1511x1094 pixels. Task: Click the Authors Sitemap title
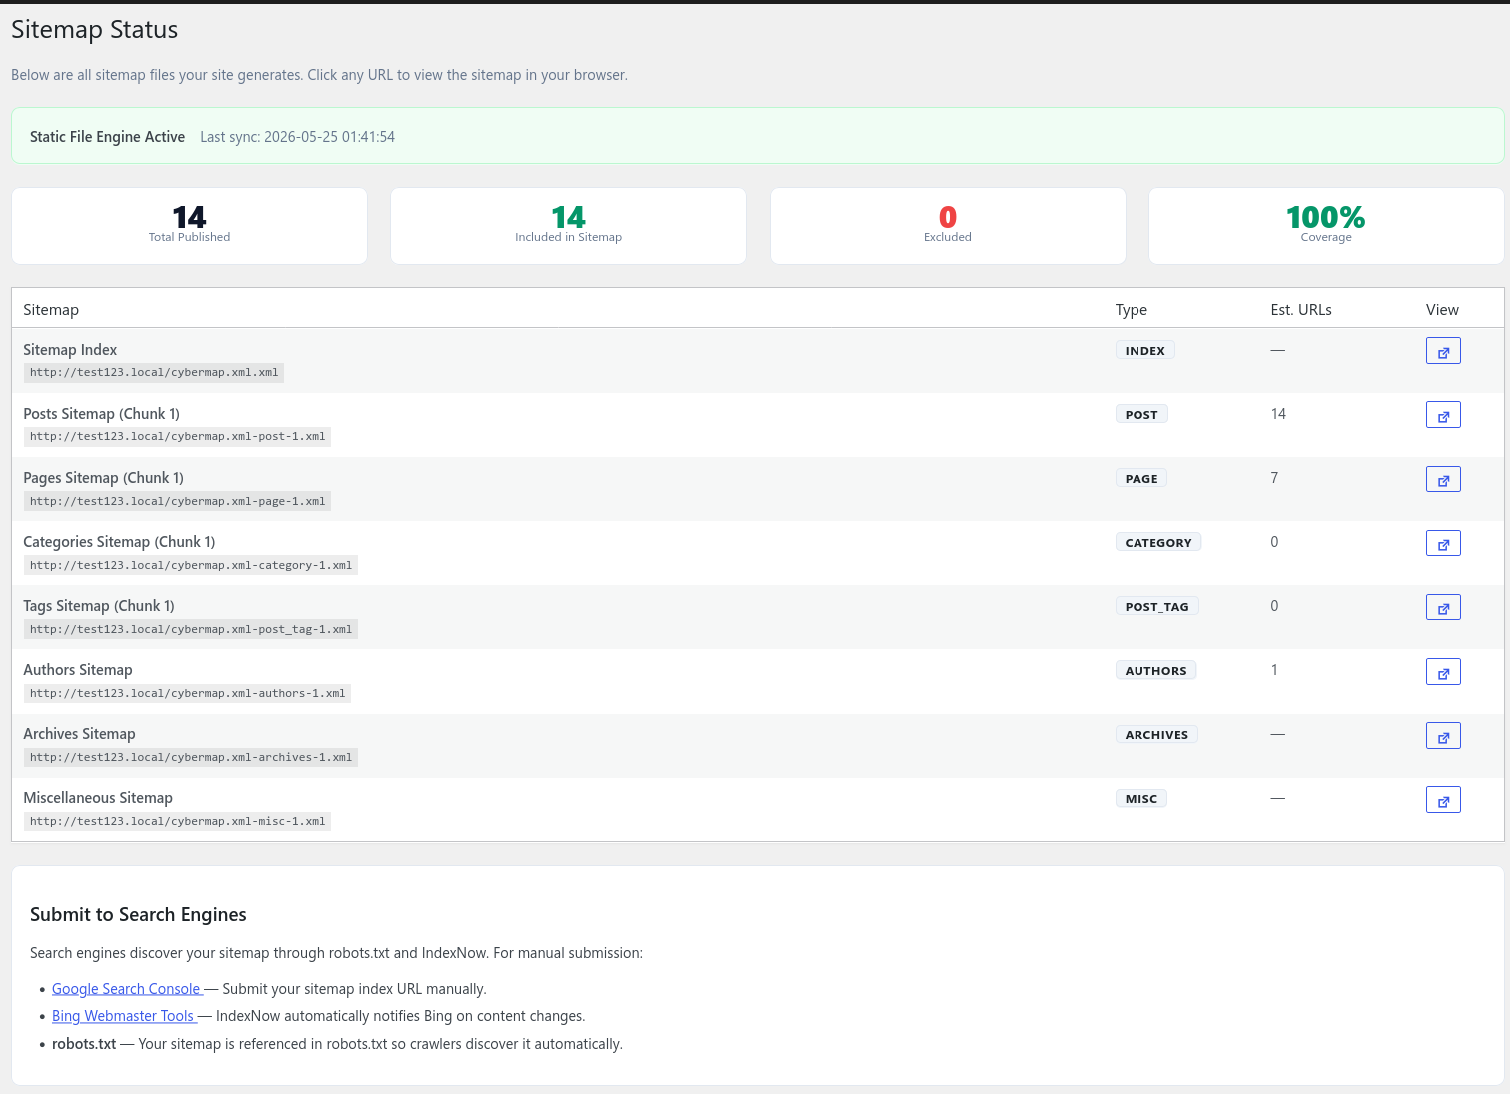click(x=78, y=670)
